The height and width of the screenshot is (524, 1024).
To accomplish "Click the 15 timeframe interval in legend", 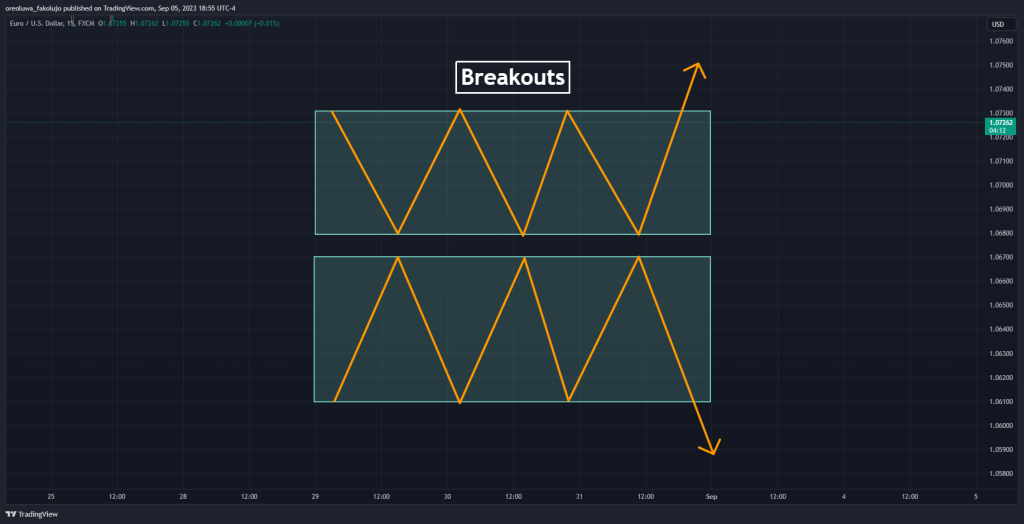I will tap(70, 24).
